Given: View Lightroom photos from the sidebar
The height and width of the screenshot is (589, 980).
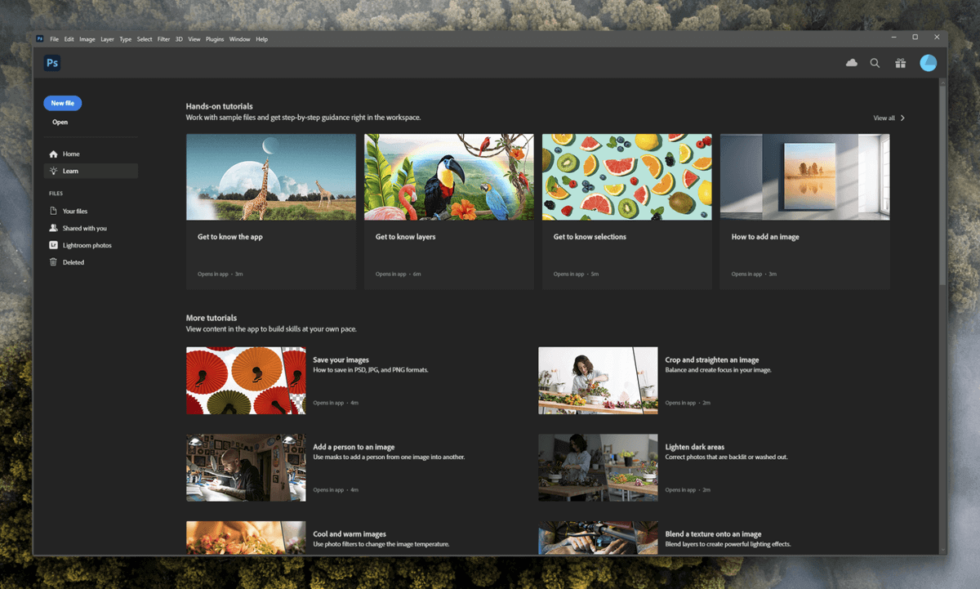Looking at the screenshot, I should [x=86, y=244].
